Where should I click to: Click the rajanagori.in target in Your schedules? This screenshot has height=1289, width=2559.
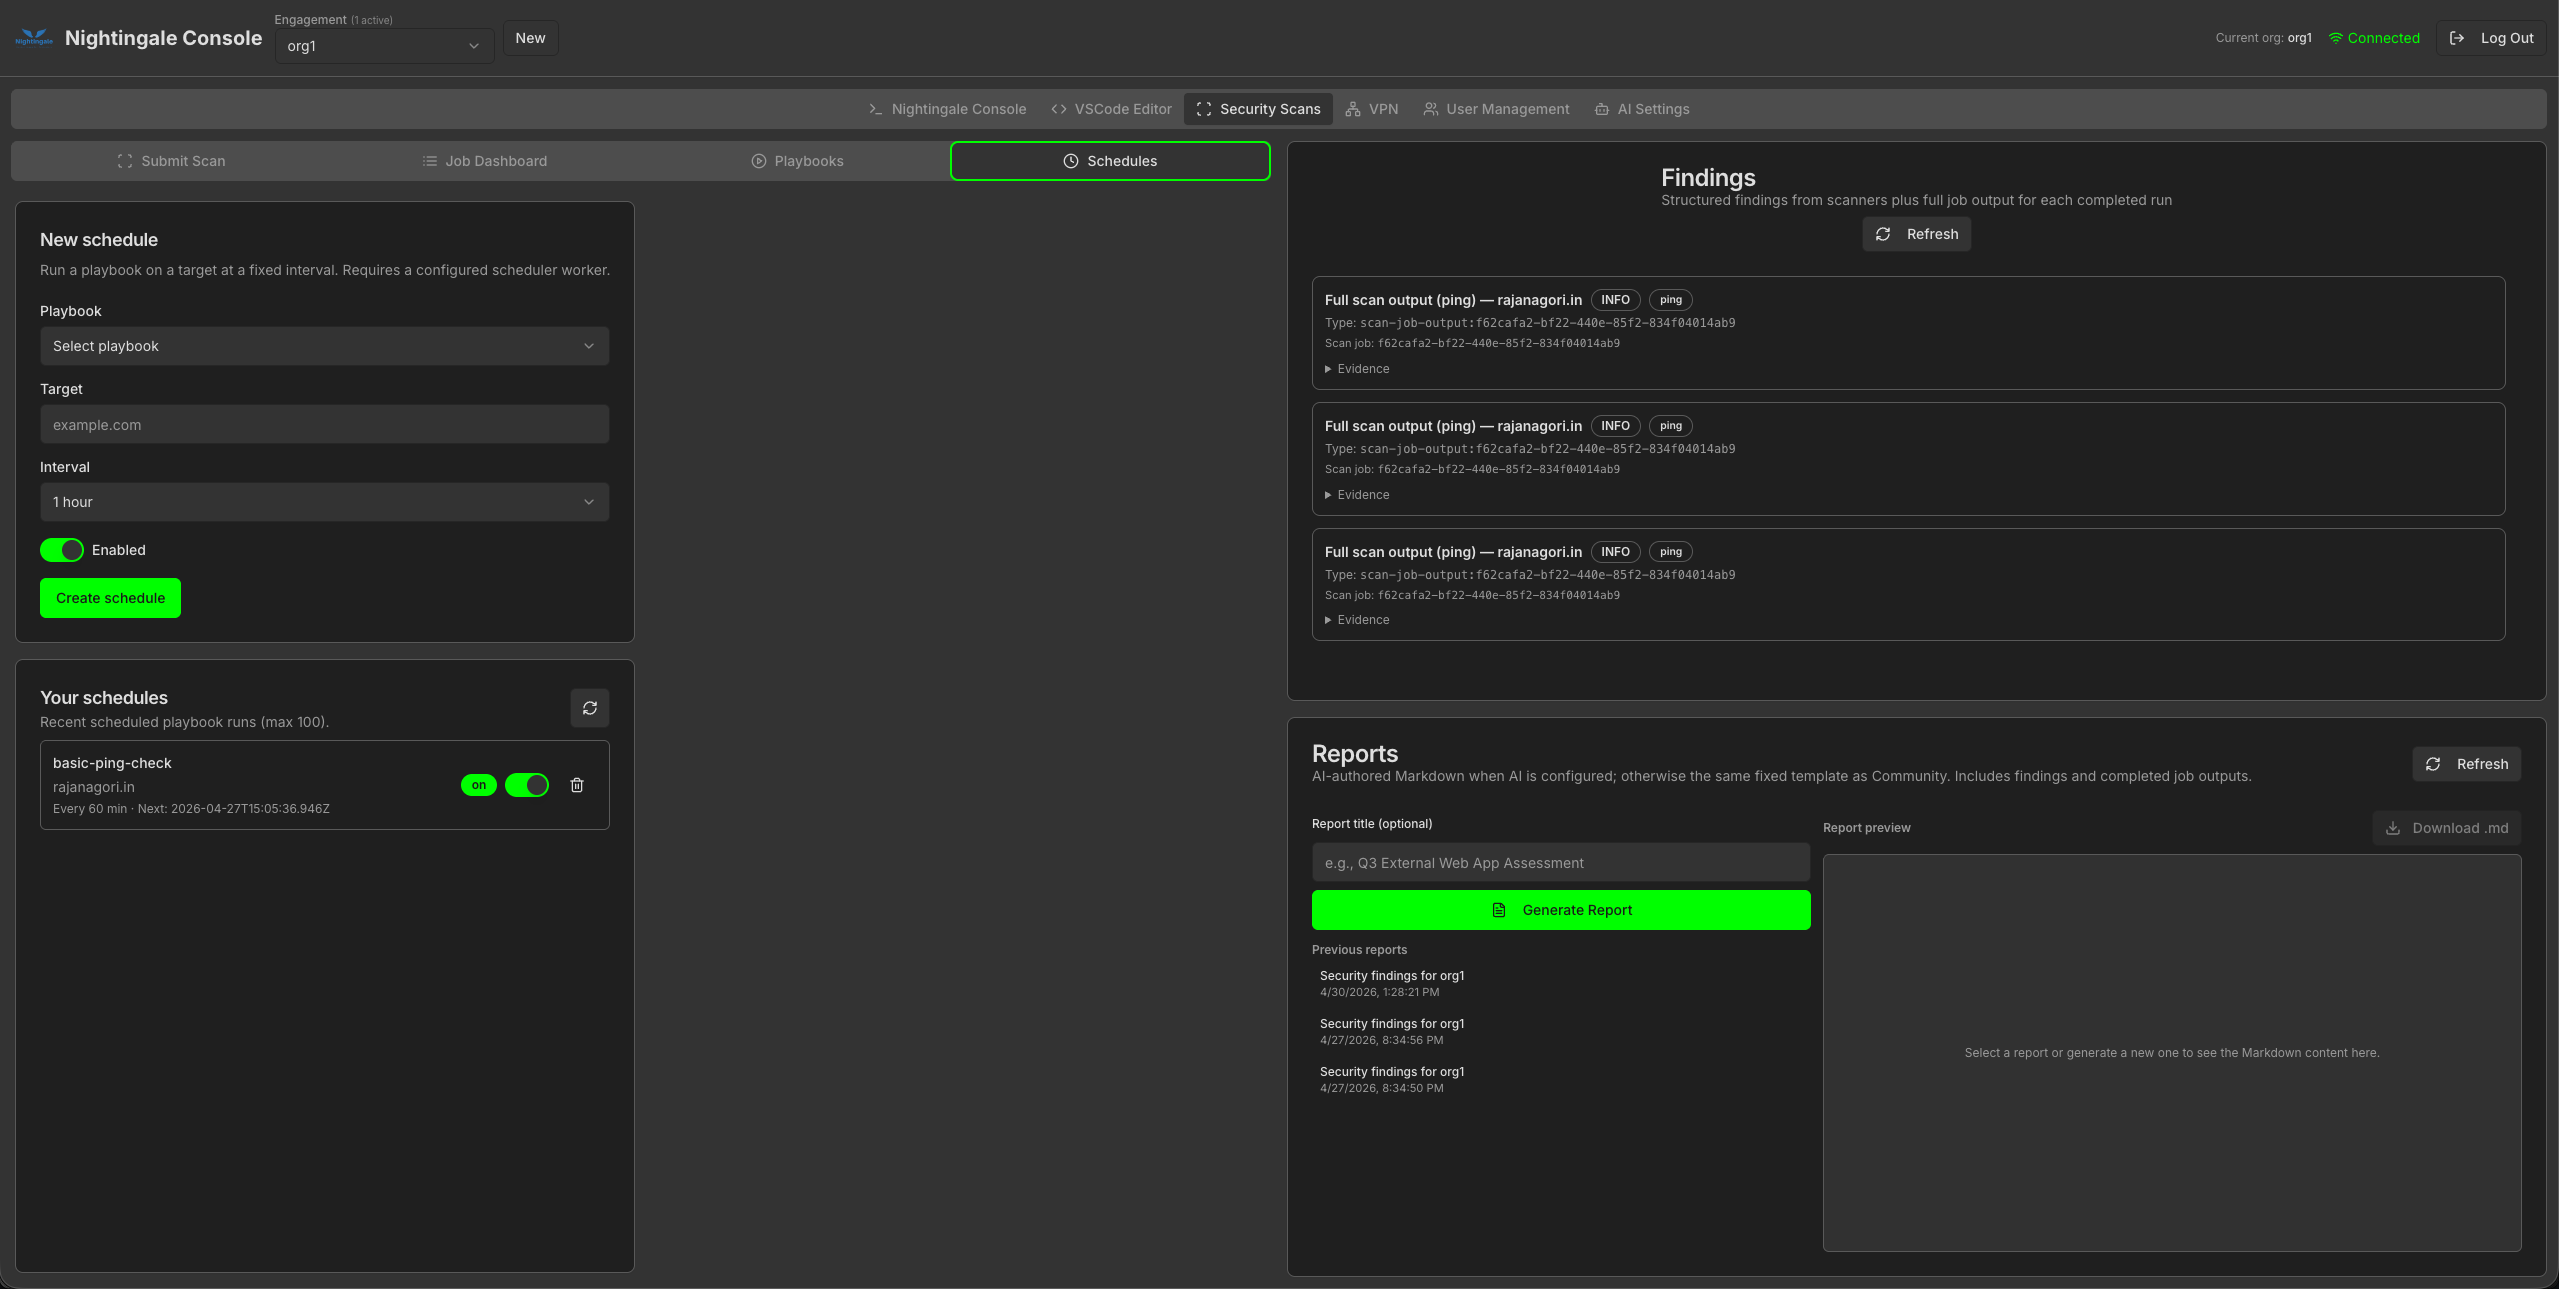click(x=93, y=787)
